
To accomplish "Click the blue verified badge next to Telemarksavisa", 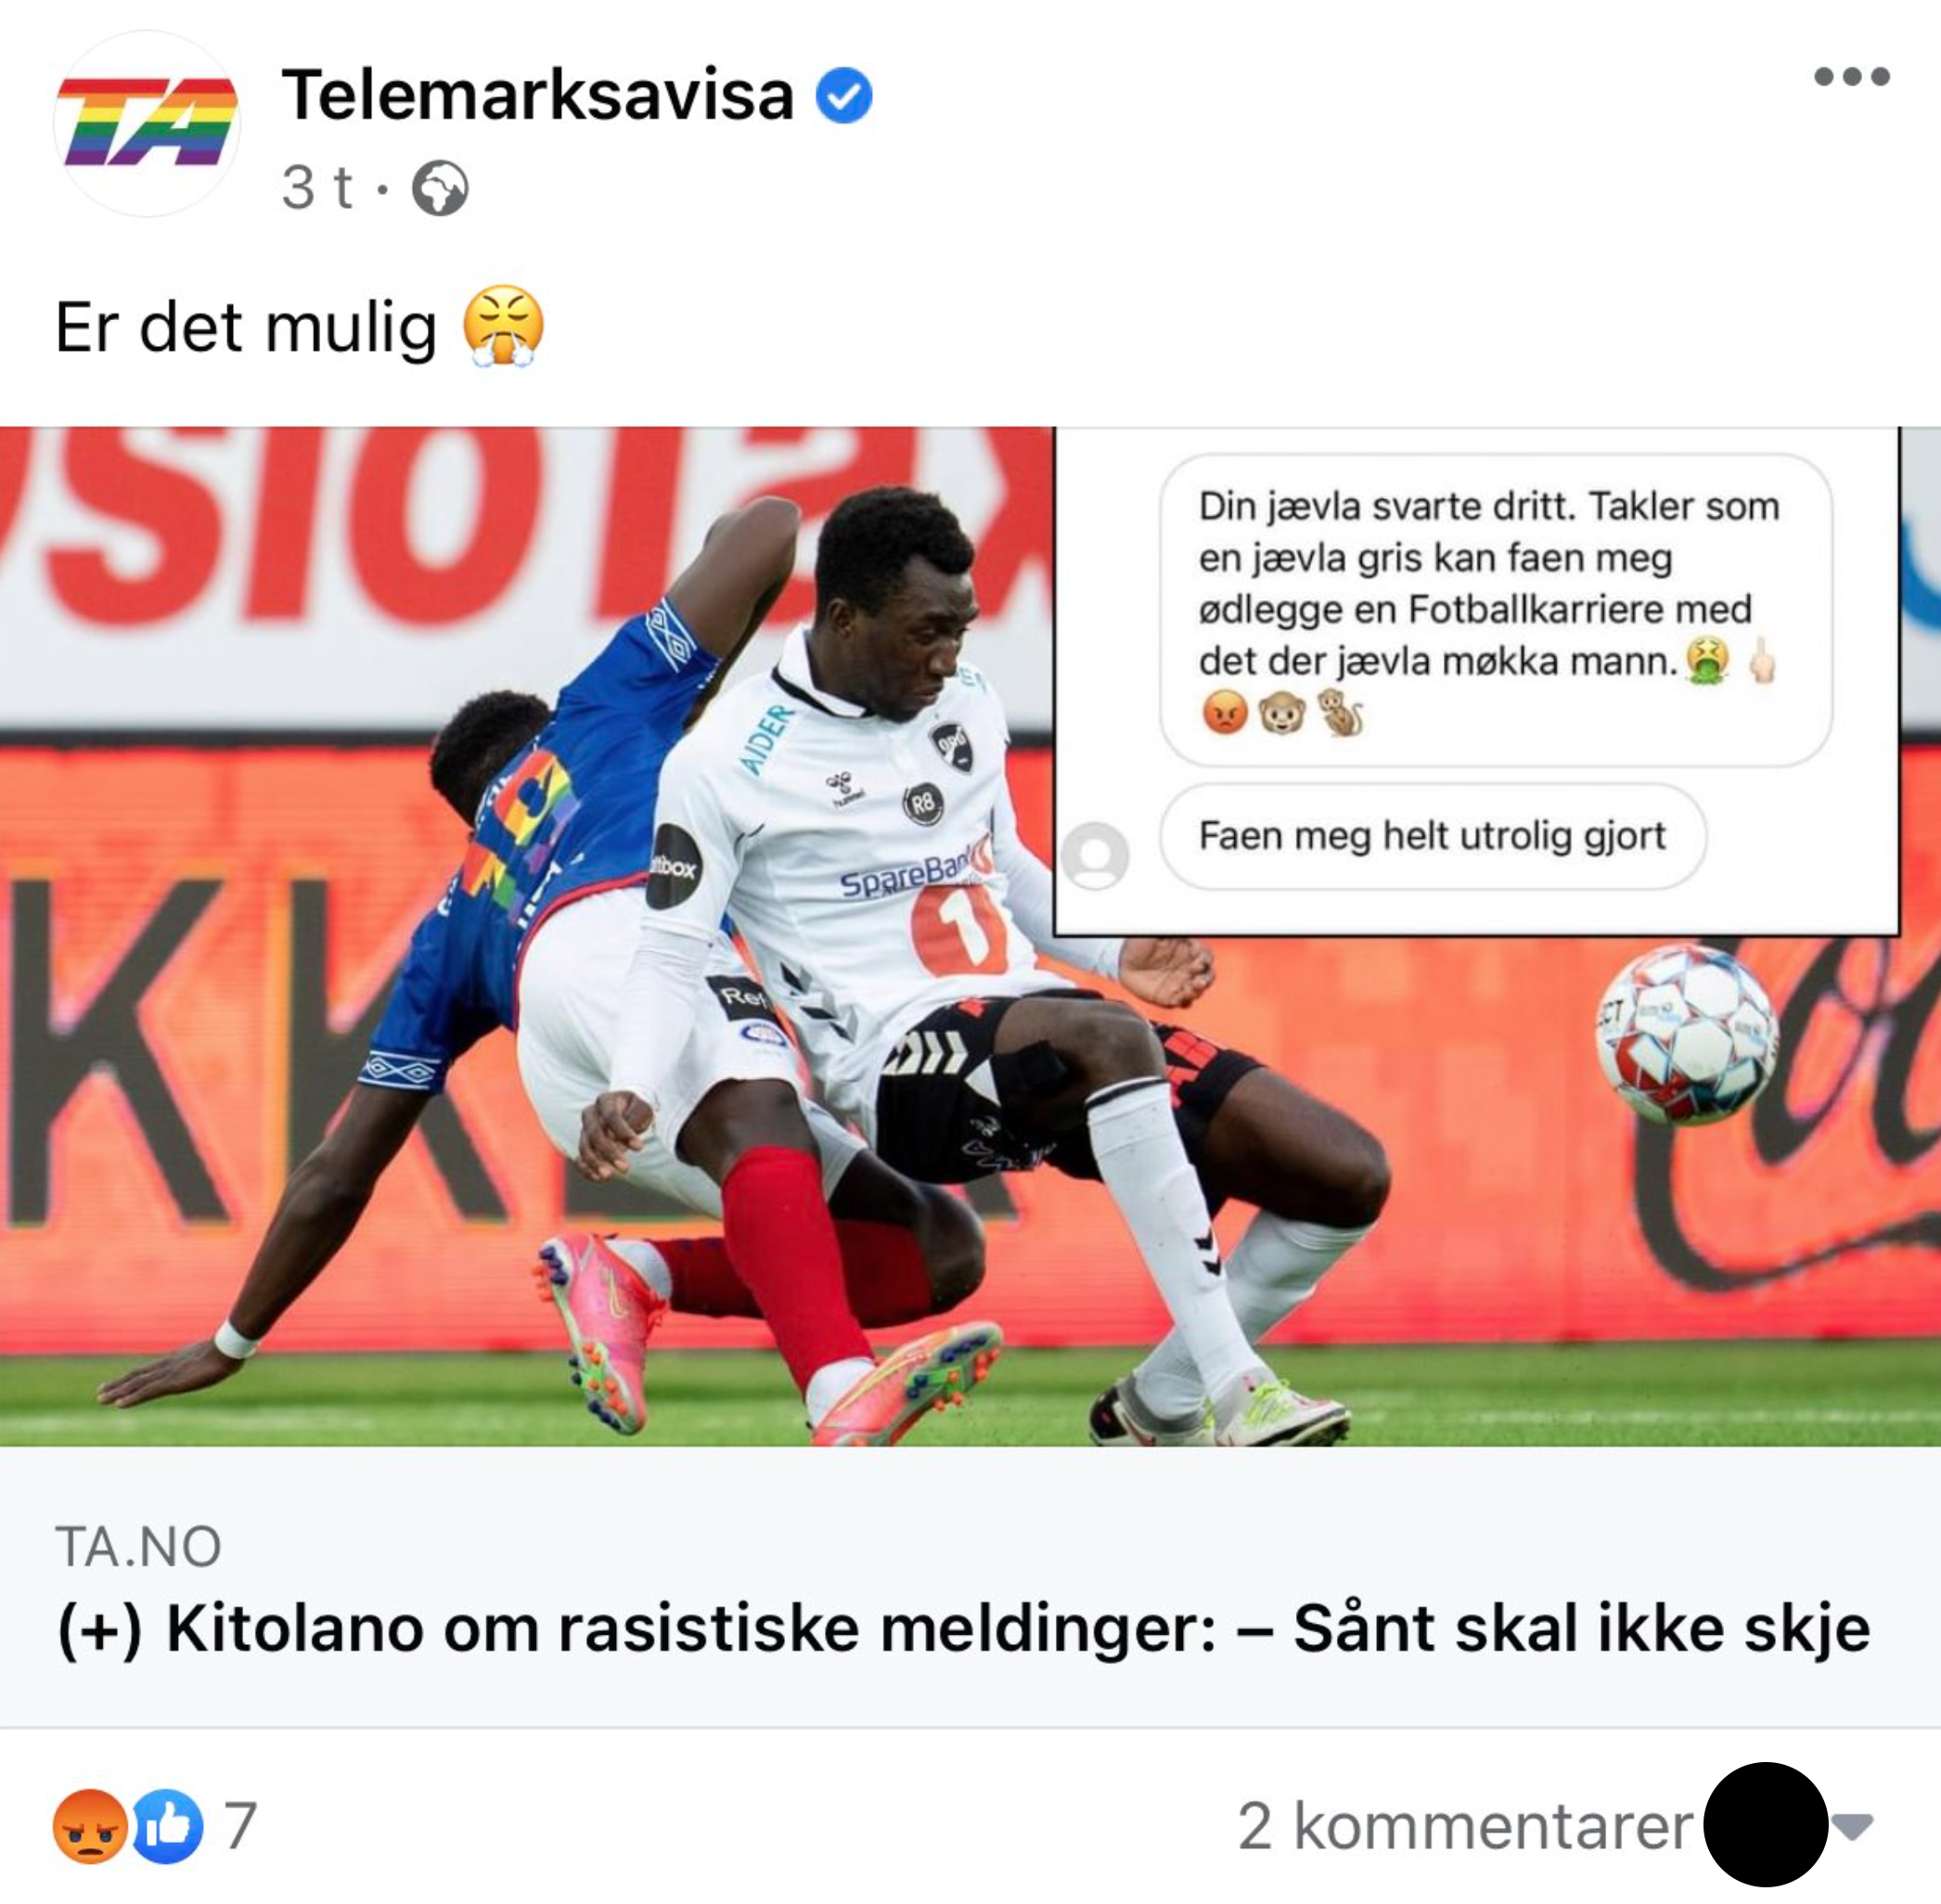I will (844, 96).
